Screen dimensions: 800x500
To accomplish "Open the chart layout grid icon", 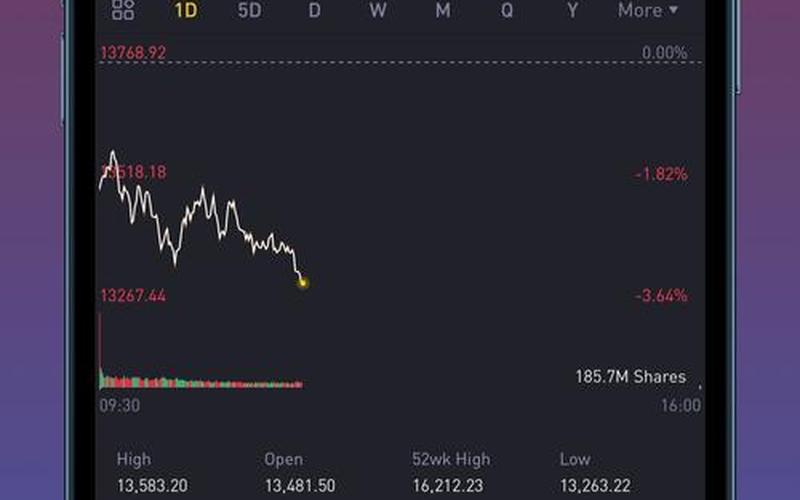I will pos(123,10).
